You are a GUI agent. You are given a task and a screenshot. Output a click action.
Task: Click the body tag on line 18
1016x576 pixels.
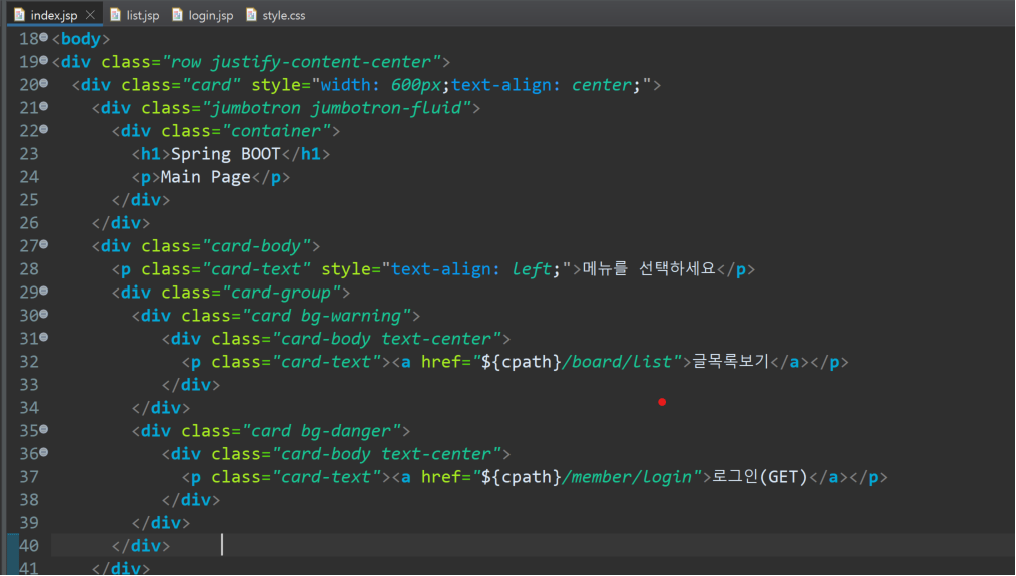click(81, 39)
